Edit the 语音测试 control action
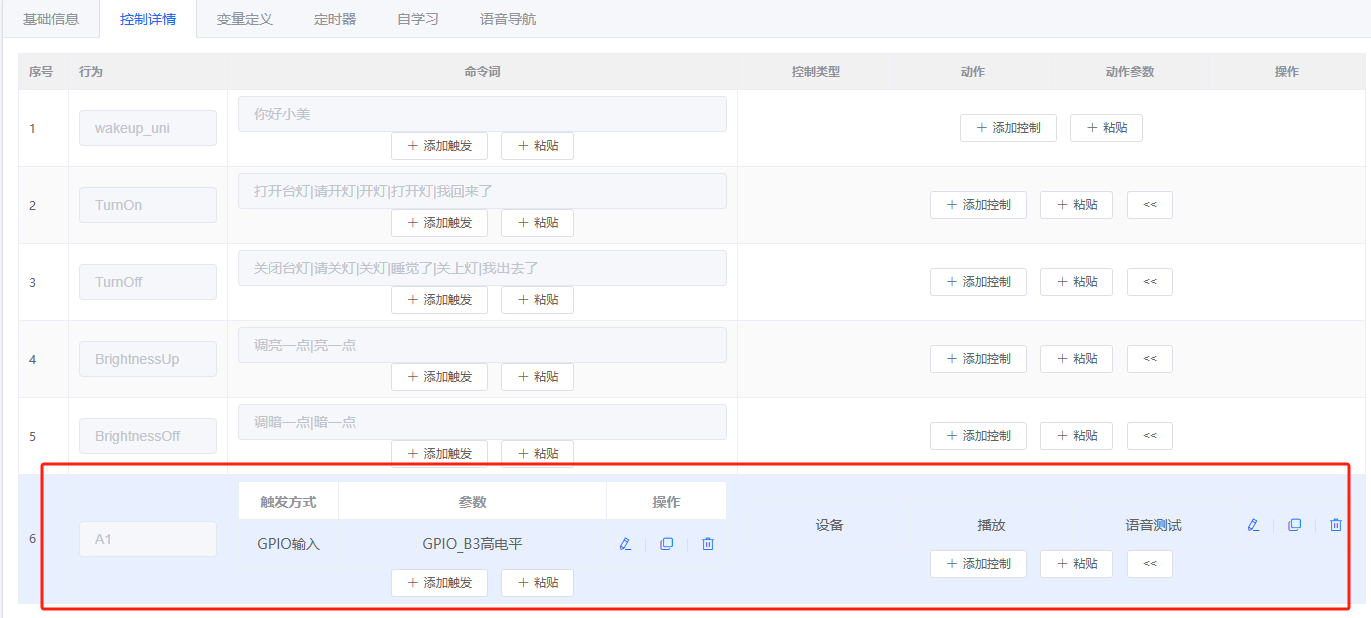This screenshot has height=618, width=1371. coord(1253,525)
